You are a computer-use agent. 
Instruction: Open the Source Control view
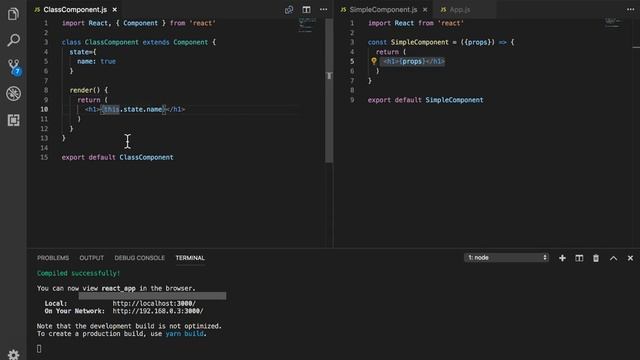tap(14, 67)
